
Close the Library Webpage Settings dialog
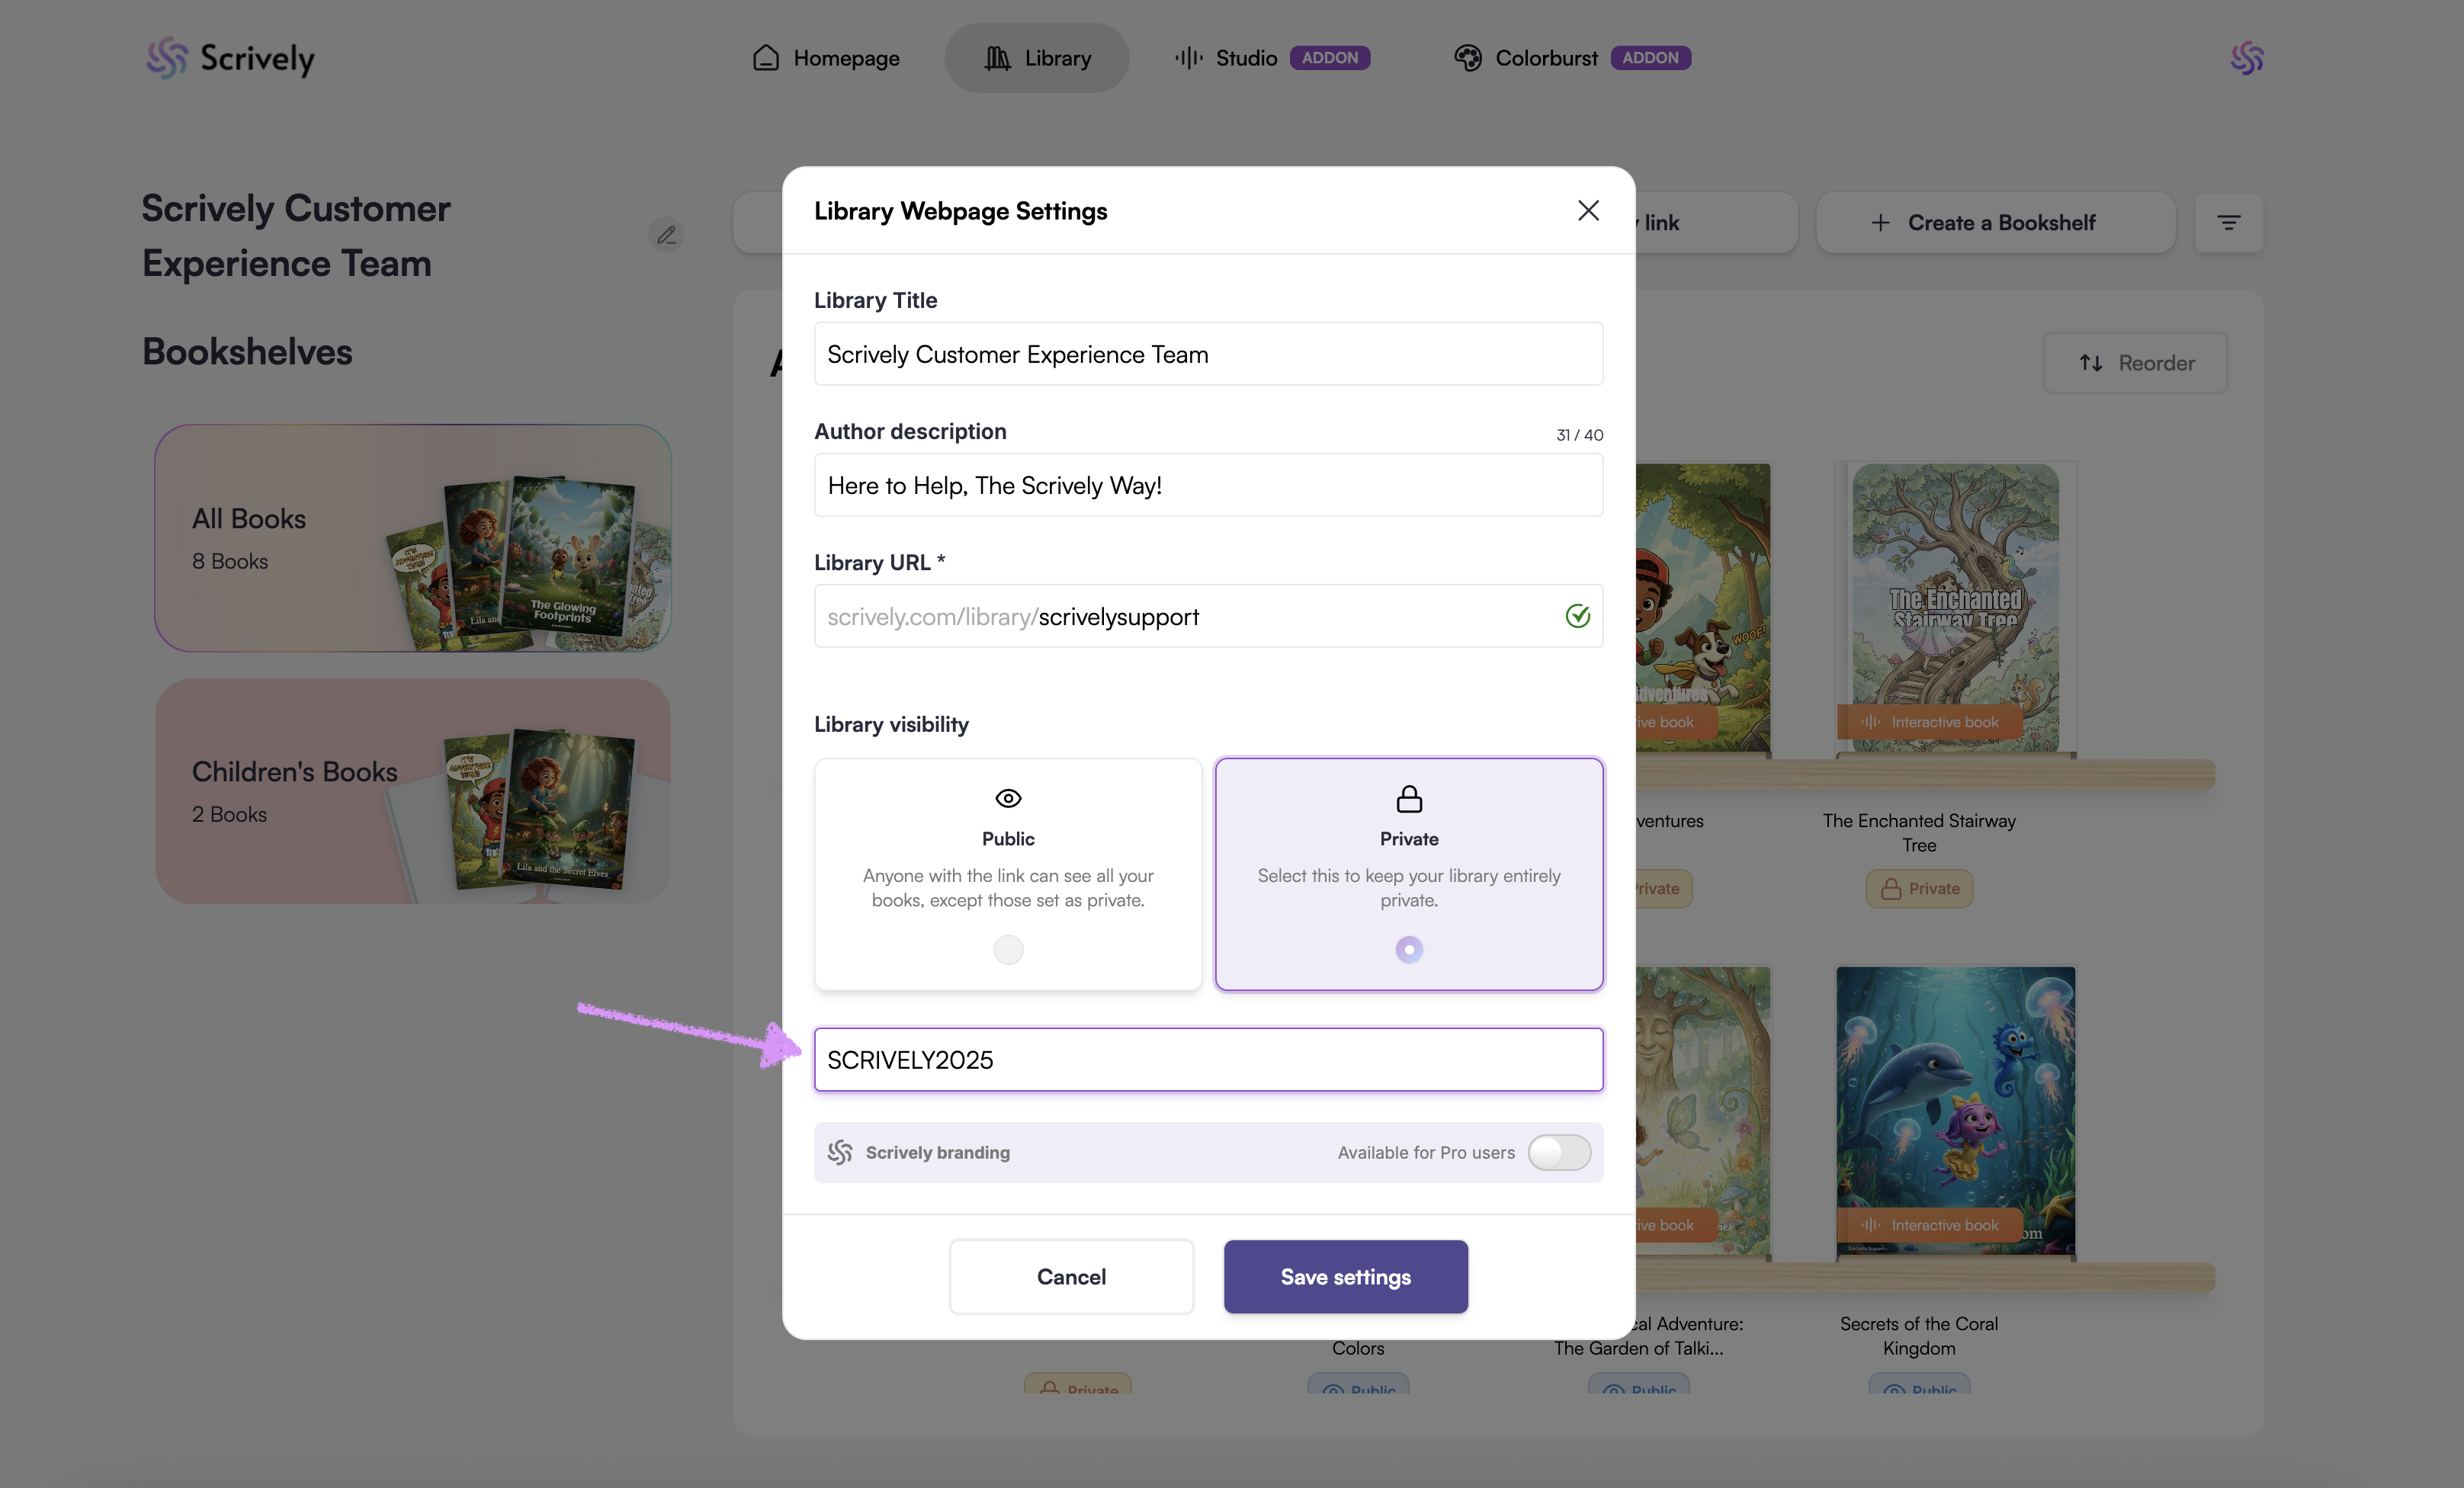[1588, 210]
